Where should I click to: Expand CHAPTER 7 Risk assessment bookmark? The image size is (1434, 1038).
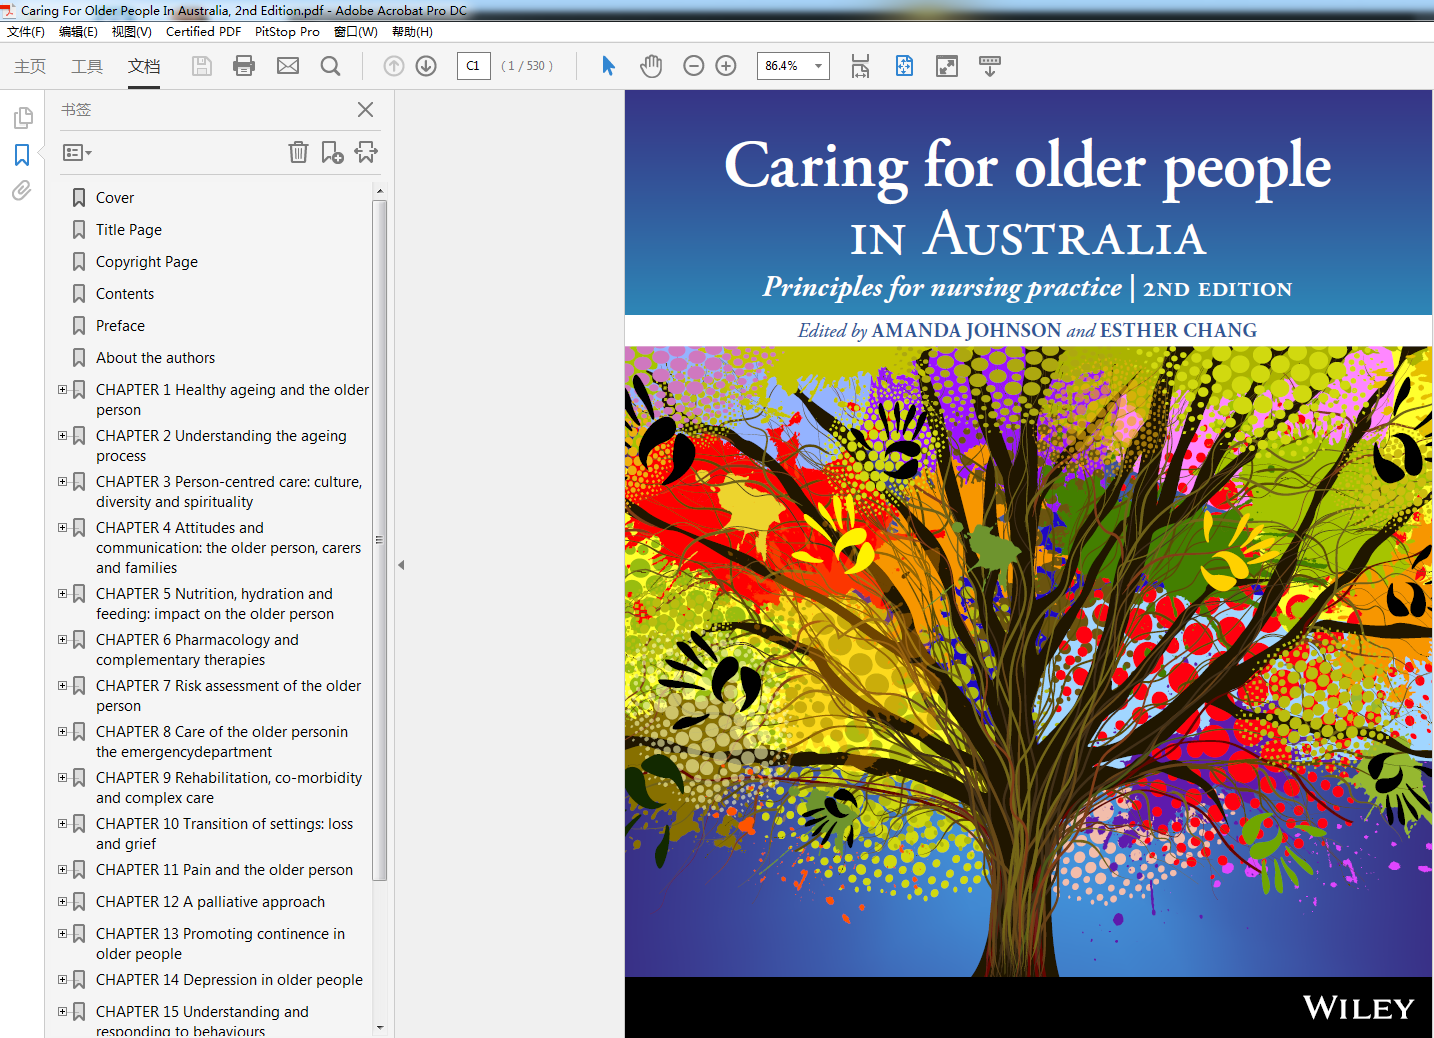coord(62,686)
